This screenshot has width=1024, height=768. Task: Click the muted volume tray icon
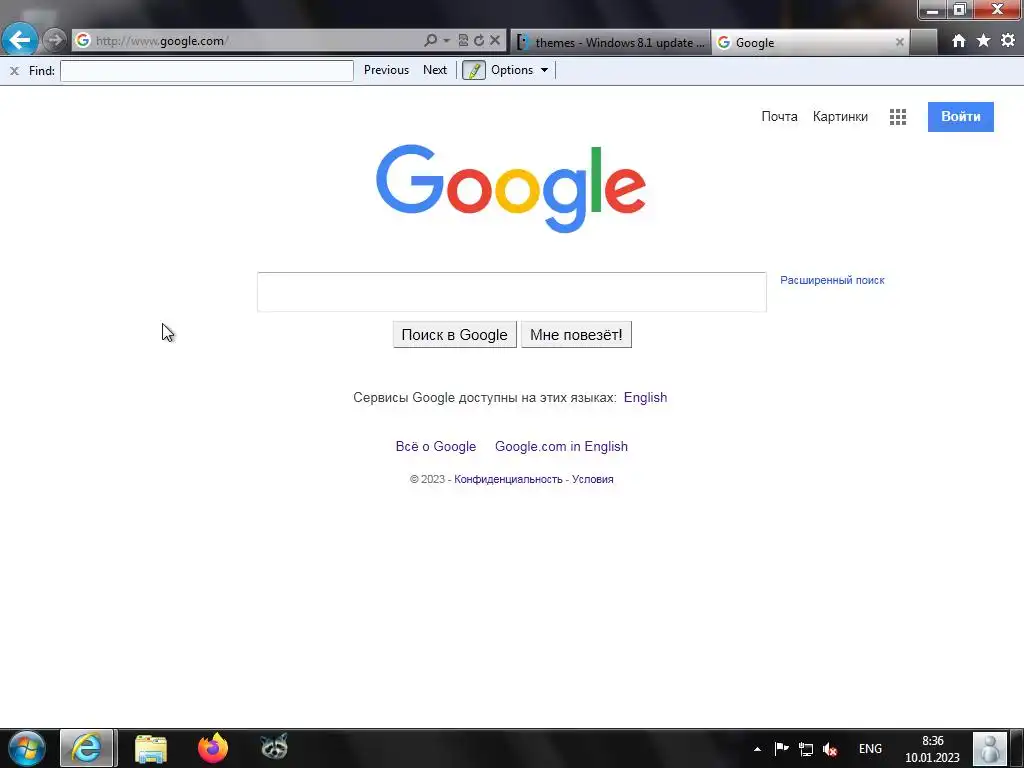[830, 749]
